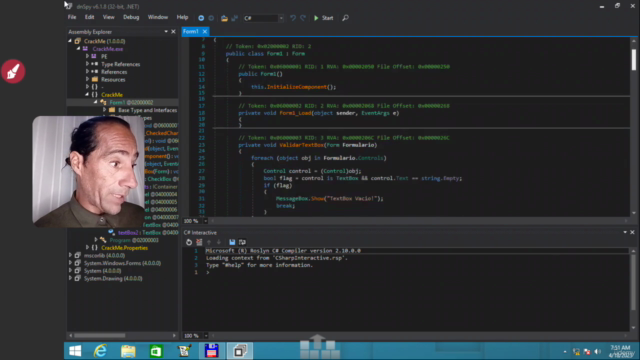
Task: Expand the CrackMe.Properties namespace node
Action: pos(87,247)
